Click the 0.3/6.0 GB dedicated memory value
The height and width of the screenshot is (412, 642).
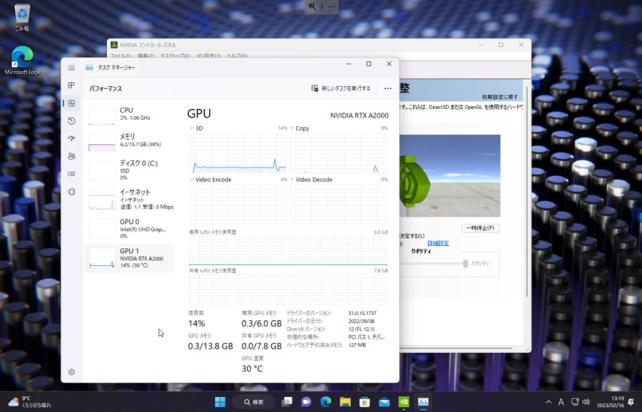(x=262, y=324)
